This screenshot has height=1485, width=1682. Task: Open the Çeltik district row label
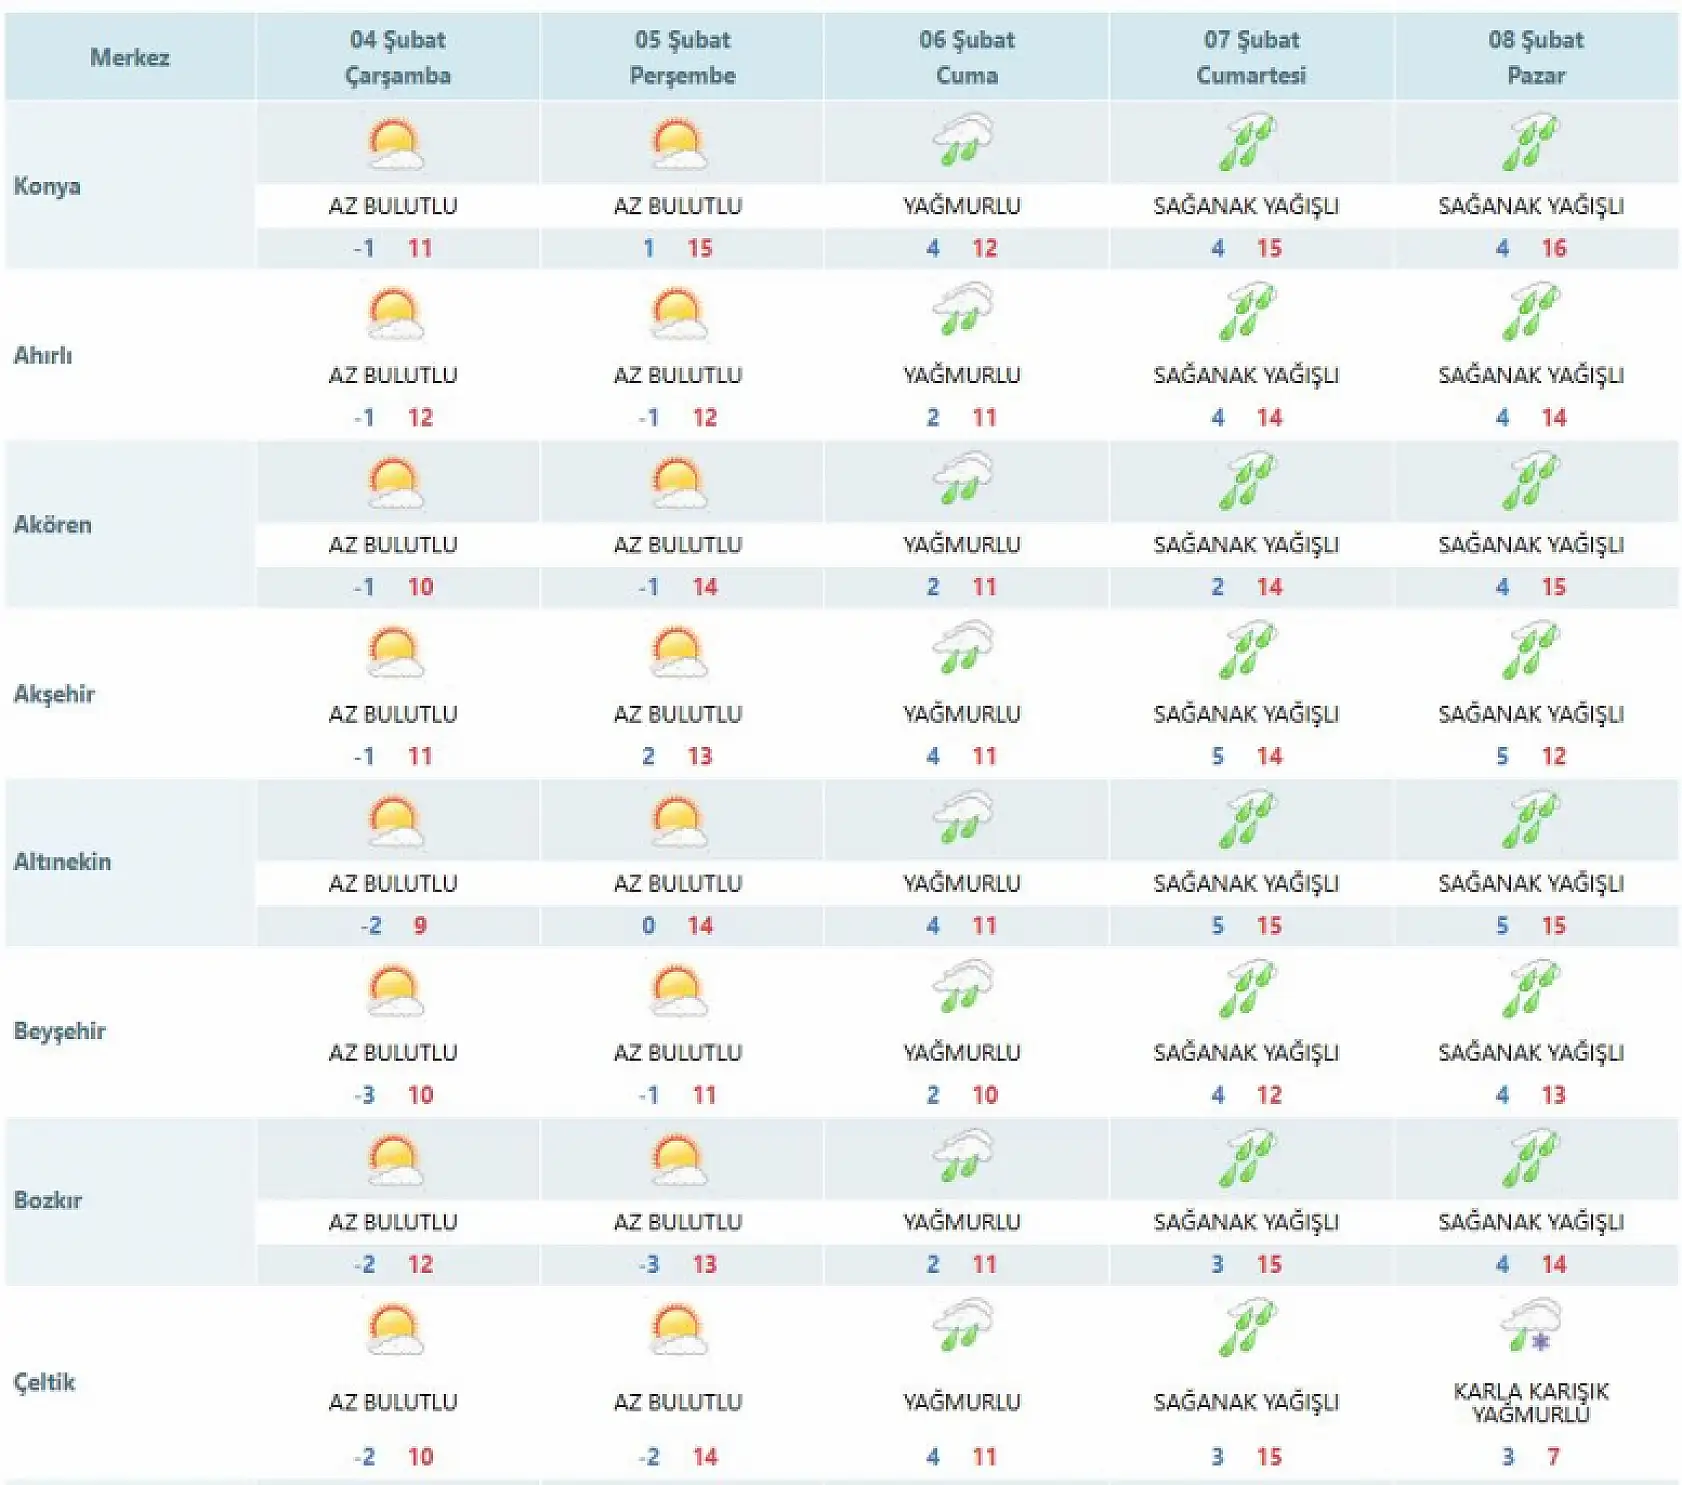tap(45, 1382)
